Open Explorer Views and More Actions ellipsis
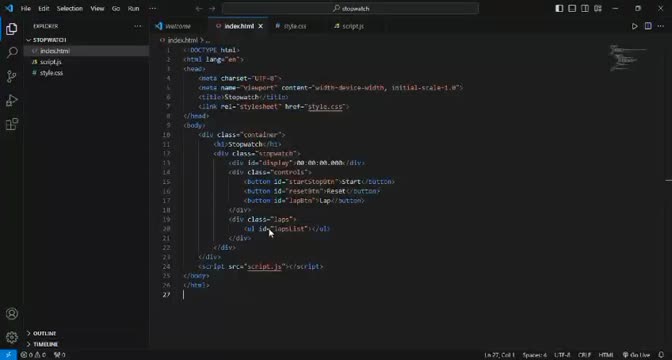This screenshot has height=360, width=672. (138, 26)
